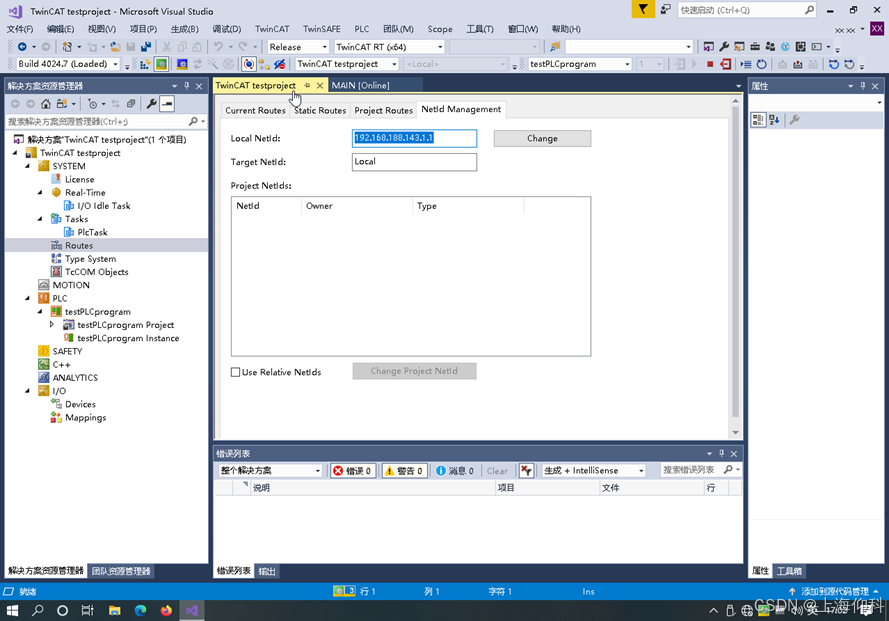Click the wrench Properties icon in top toolbar

click(x=724, y=47)
